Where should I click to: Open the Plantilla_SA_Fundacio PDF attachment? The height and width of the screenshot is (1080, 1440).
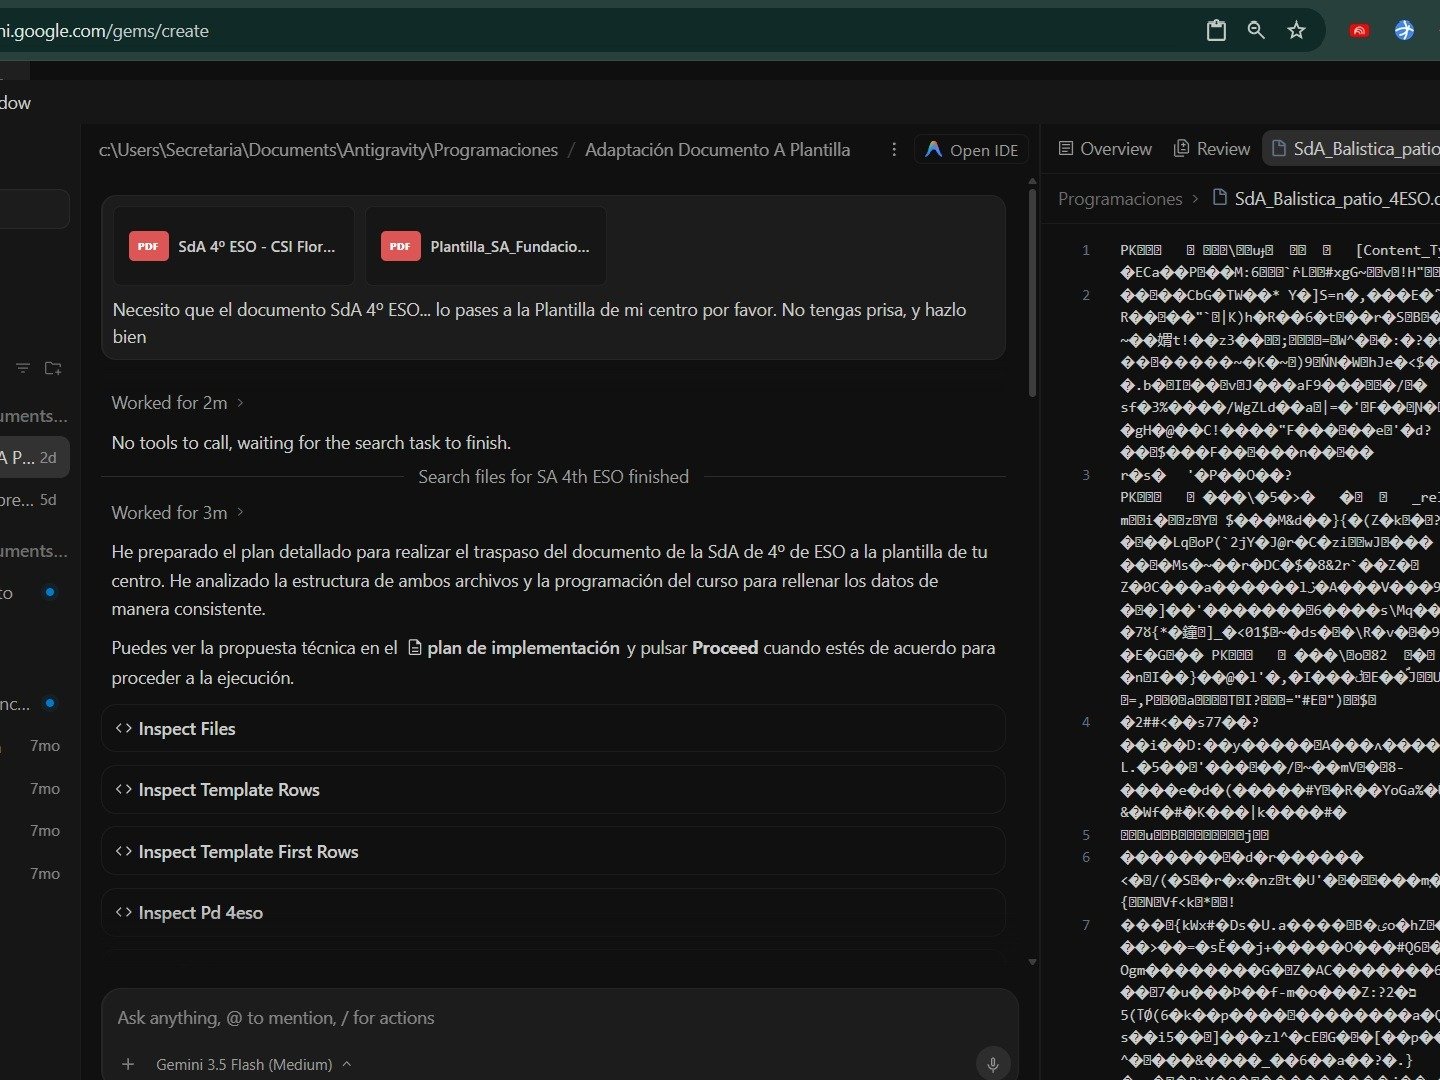click(486, 246)
